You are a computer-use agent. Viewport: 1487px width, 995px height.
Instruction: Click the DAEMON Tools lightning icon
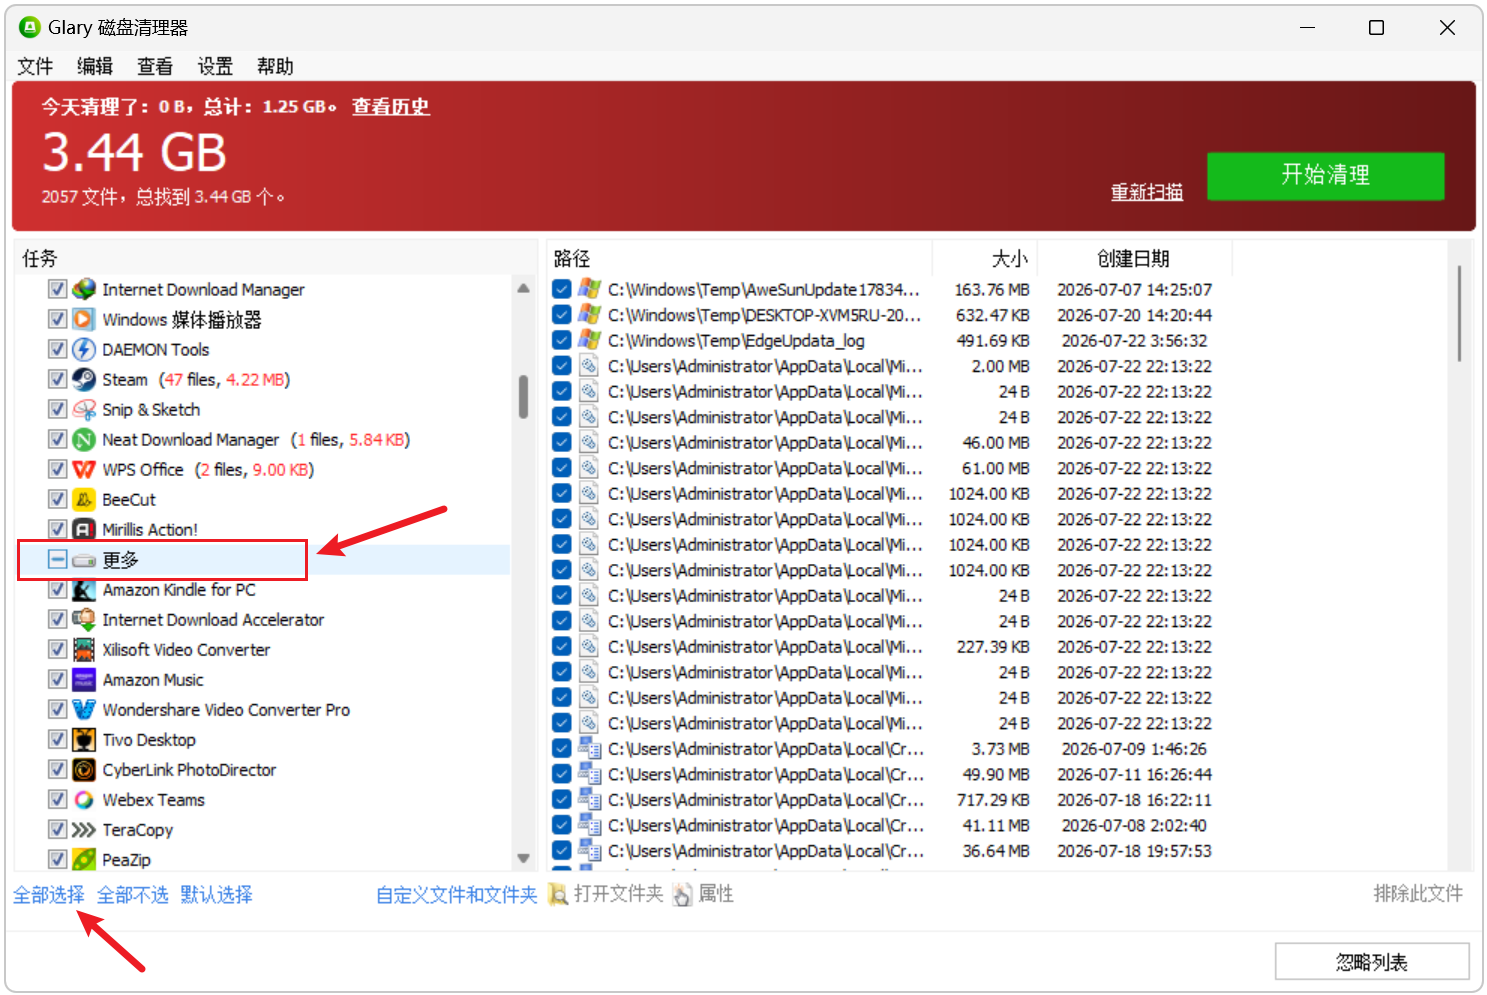[84, 349]
